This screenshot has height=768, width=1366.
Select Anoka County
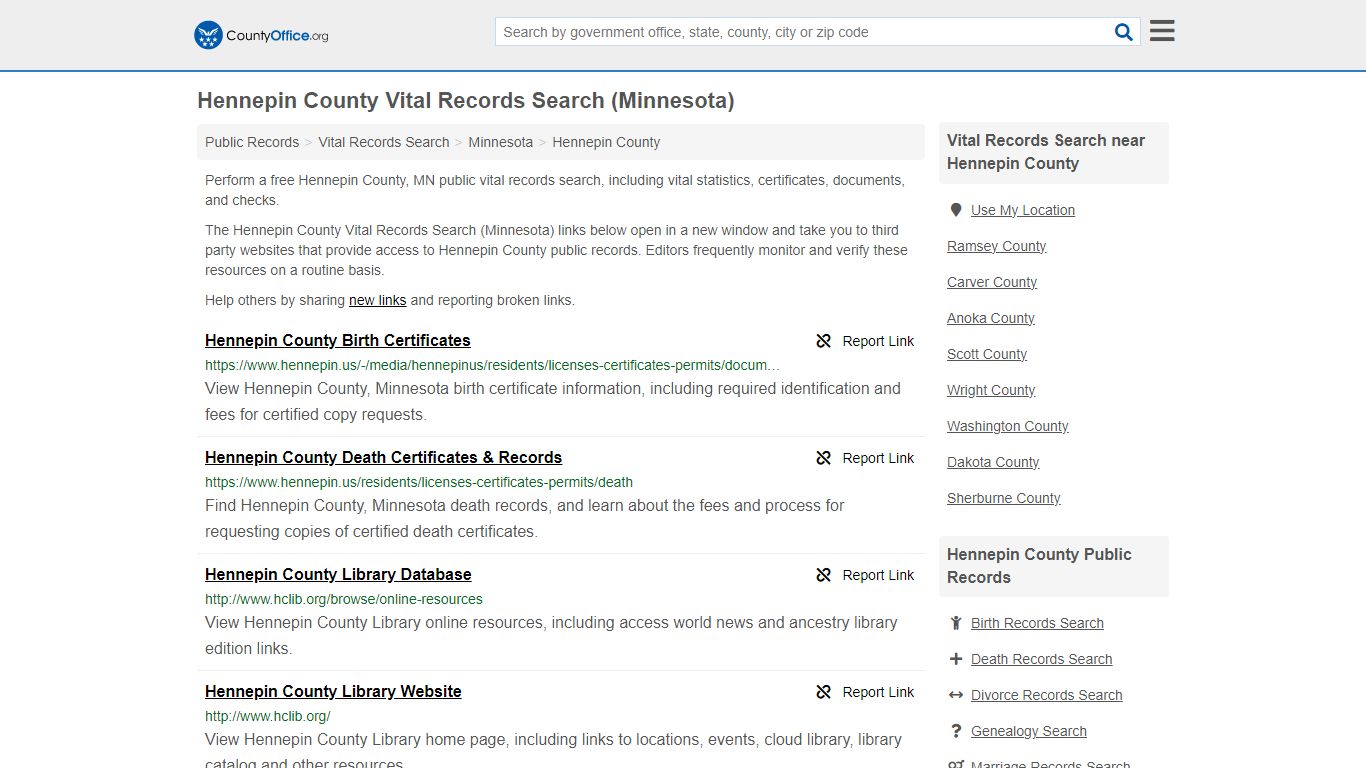(x=991, y=318)
